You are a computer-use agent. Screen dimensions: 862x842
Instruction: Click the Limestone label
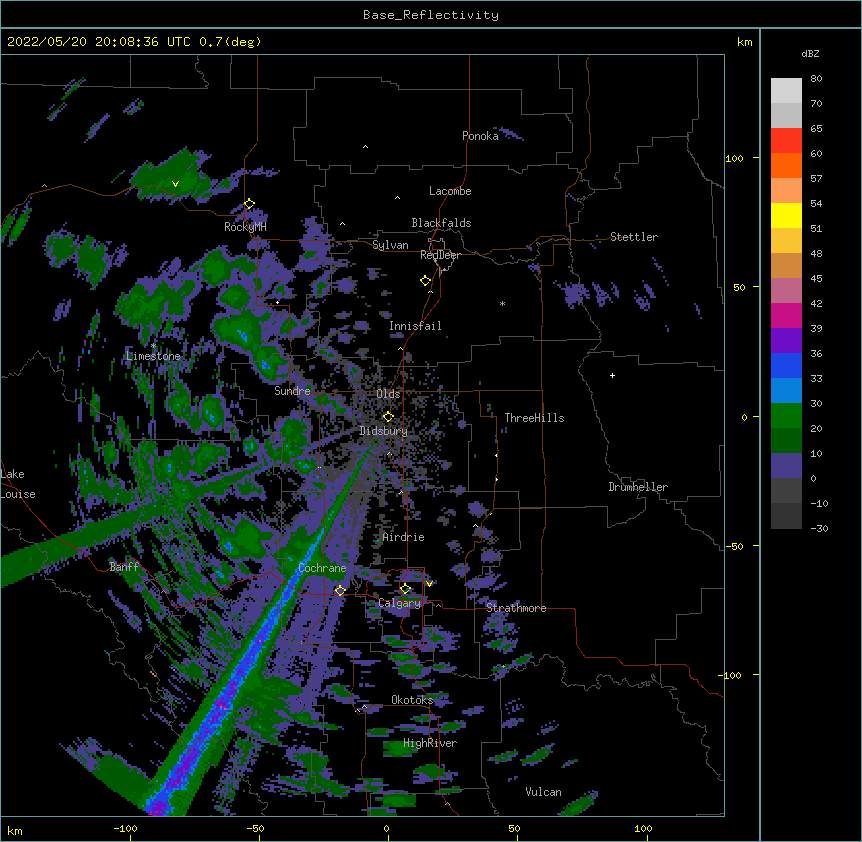tap(153, 356)
